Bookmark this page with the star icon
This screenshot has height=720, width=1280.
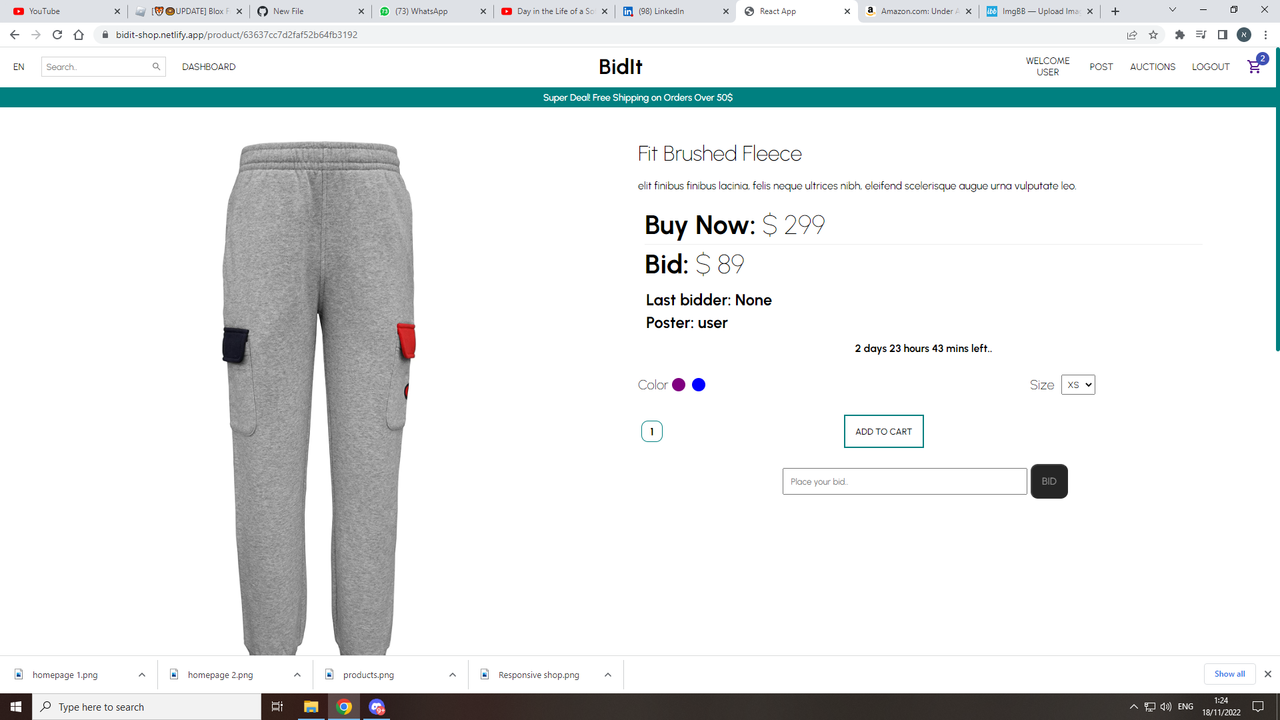coord(1153,34)
